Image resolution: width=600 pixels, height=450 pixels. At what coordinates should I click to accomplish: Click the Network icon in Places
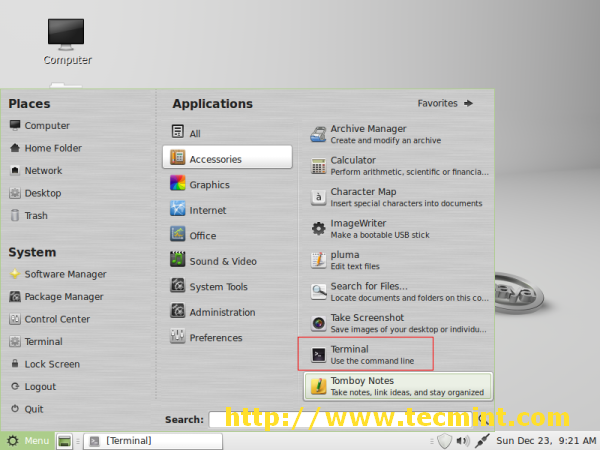coord(15,170)
